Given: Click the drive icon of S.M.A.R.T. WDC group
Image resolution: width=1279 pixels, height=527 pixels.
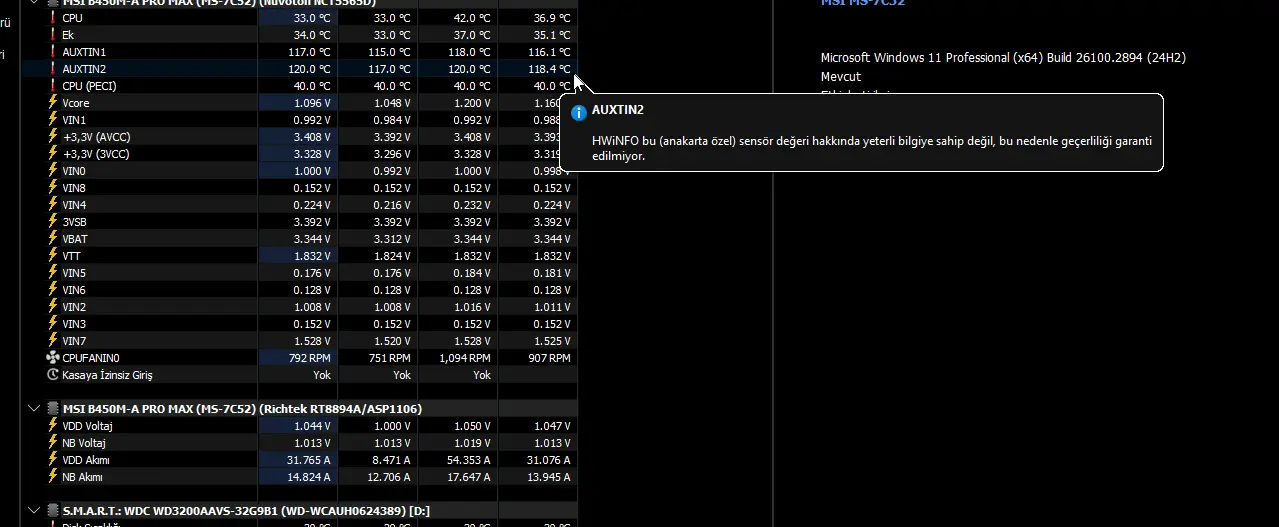Looking at the screenshot, I should click(x=52, y=511).
